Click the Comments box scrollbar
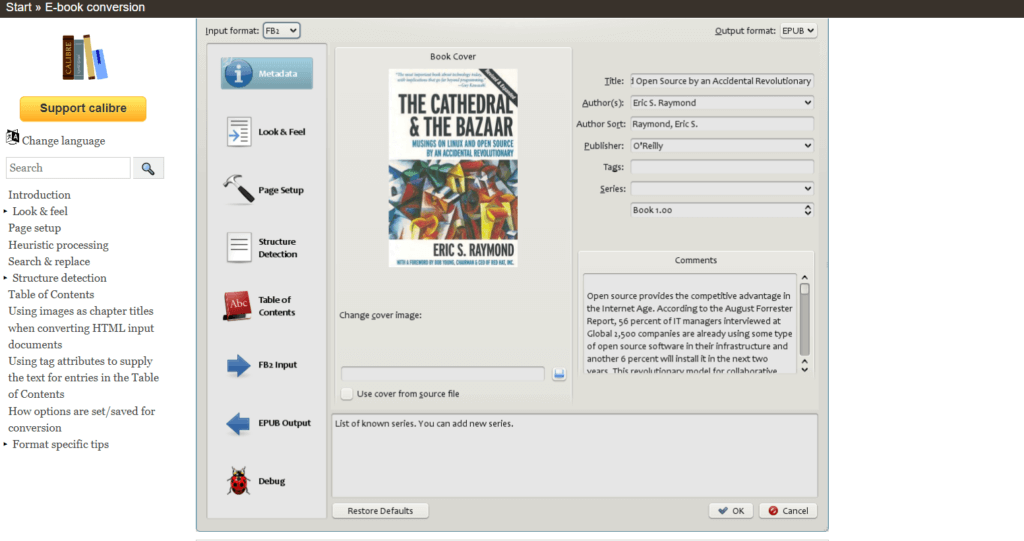The image size is (1024, 541). [804, 318]
